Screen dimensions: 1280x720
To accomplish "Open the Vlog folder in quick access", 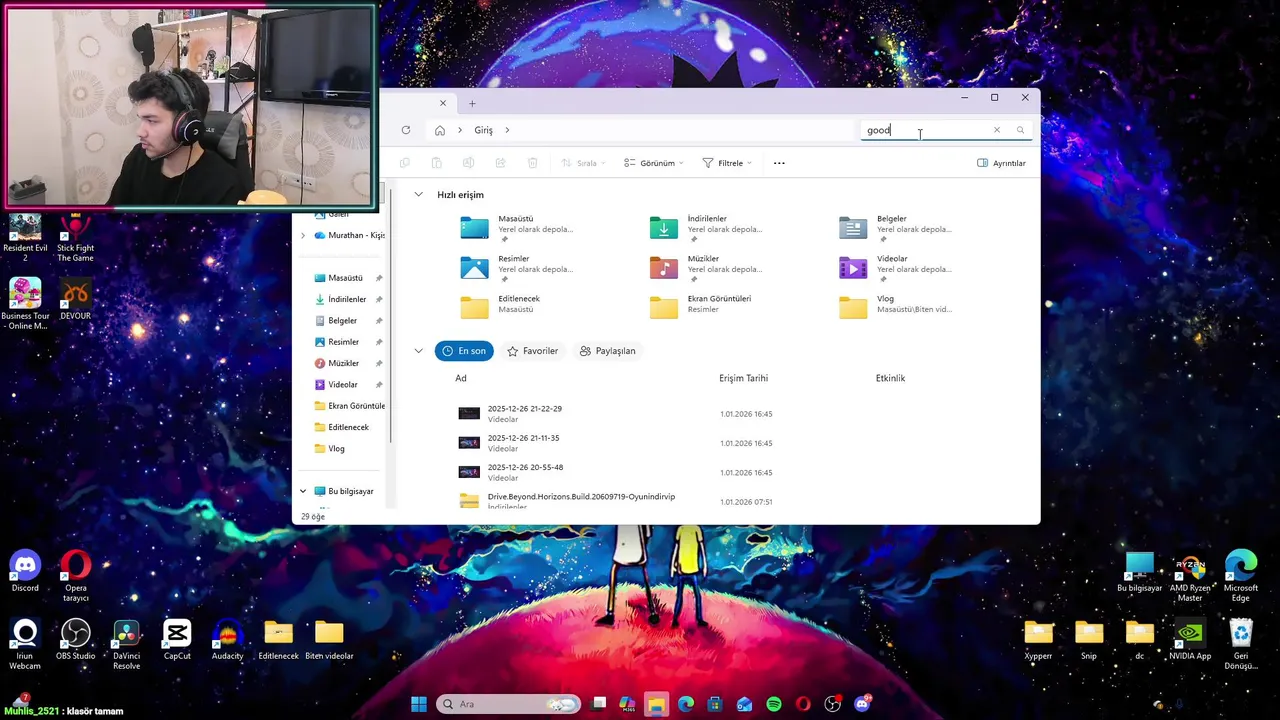I will pos(895,306).
